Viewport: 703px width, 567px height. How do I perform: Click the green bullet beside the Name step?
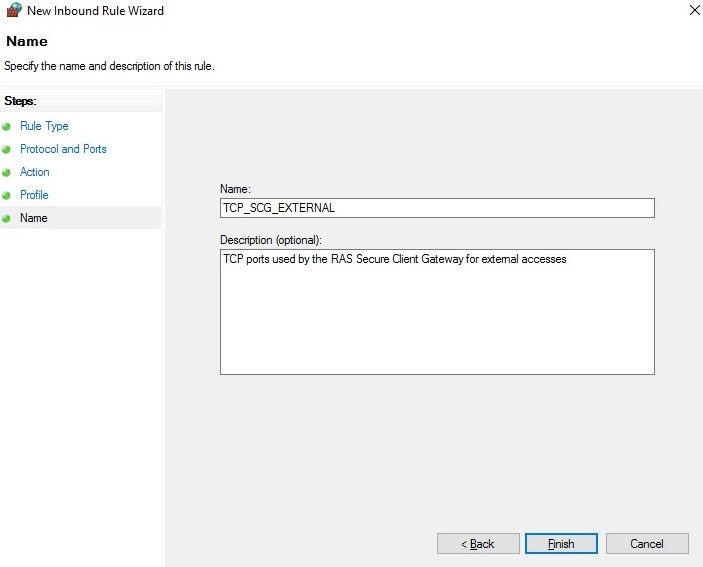[x=8, y=218]
